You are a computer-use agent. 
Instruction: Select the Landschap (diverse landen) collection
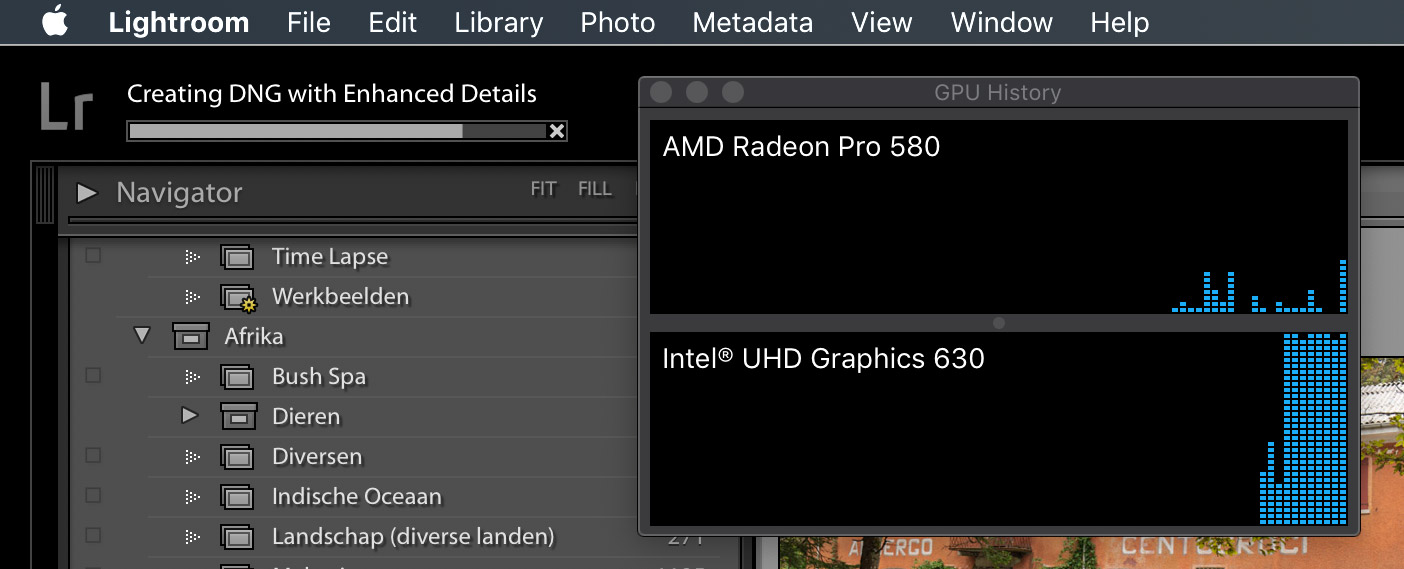pyautogui.click(x=412, y=537)
